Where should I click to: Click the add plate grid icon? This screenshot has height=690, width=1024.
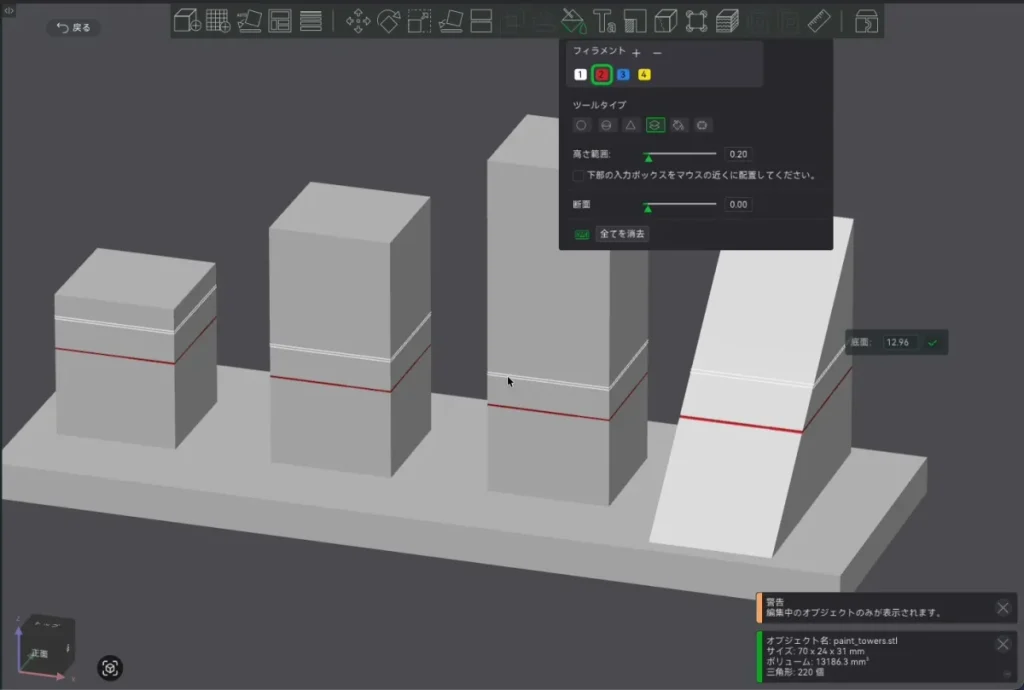217,21
